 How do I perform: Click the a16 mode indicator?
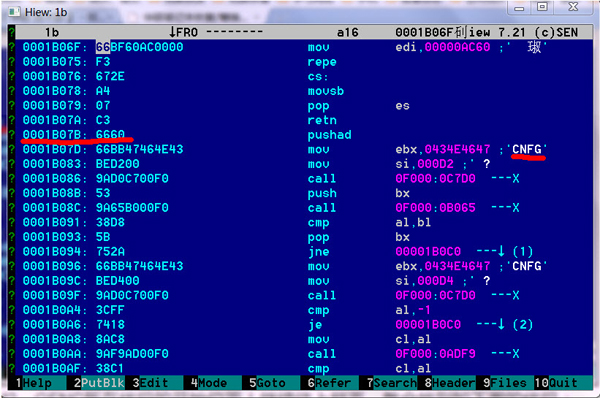(x=347, y=33)
